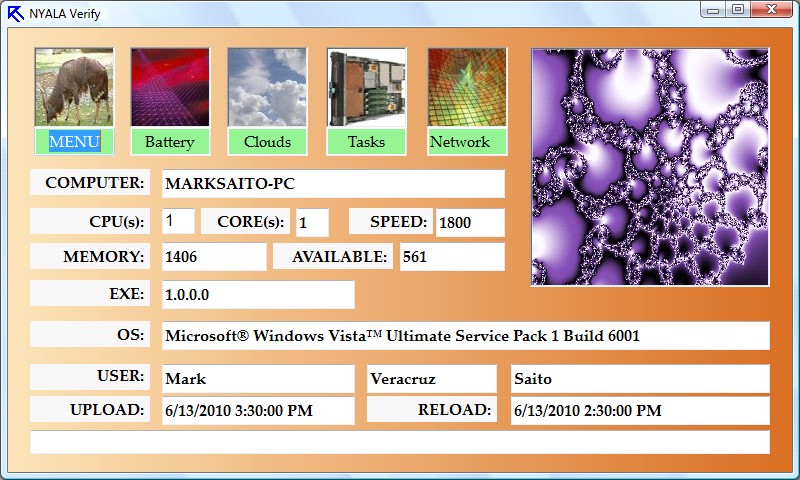
Task: Click the Network colorful grid image
Action: (x=466, y=87)
